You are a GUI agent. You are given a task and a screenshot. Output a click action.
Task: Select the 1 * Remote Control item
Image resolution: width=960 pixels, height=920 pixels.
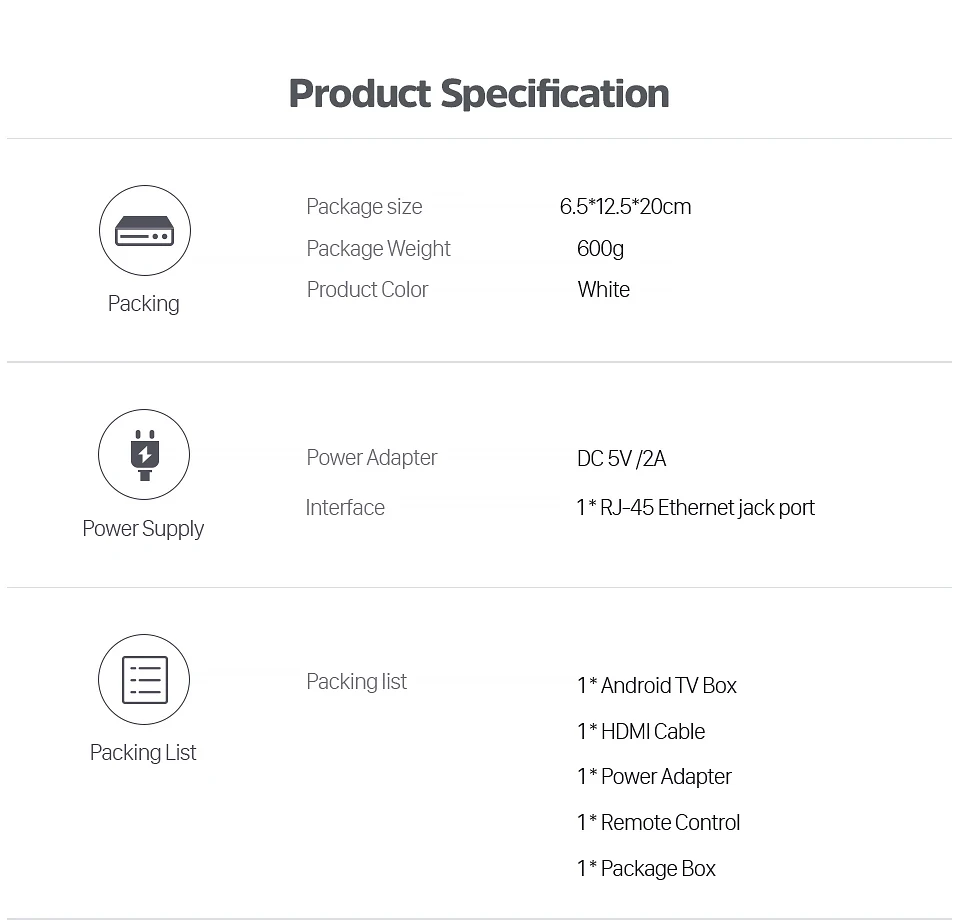point(659,823)
